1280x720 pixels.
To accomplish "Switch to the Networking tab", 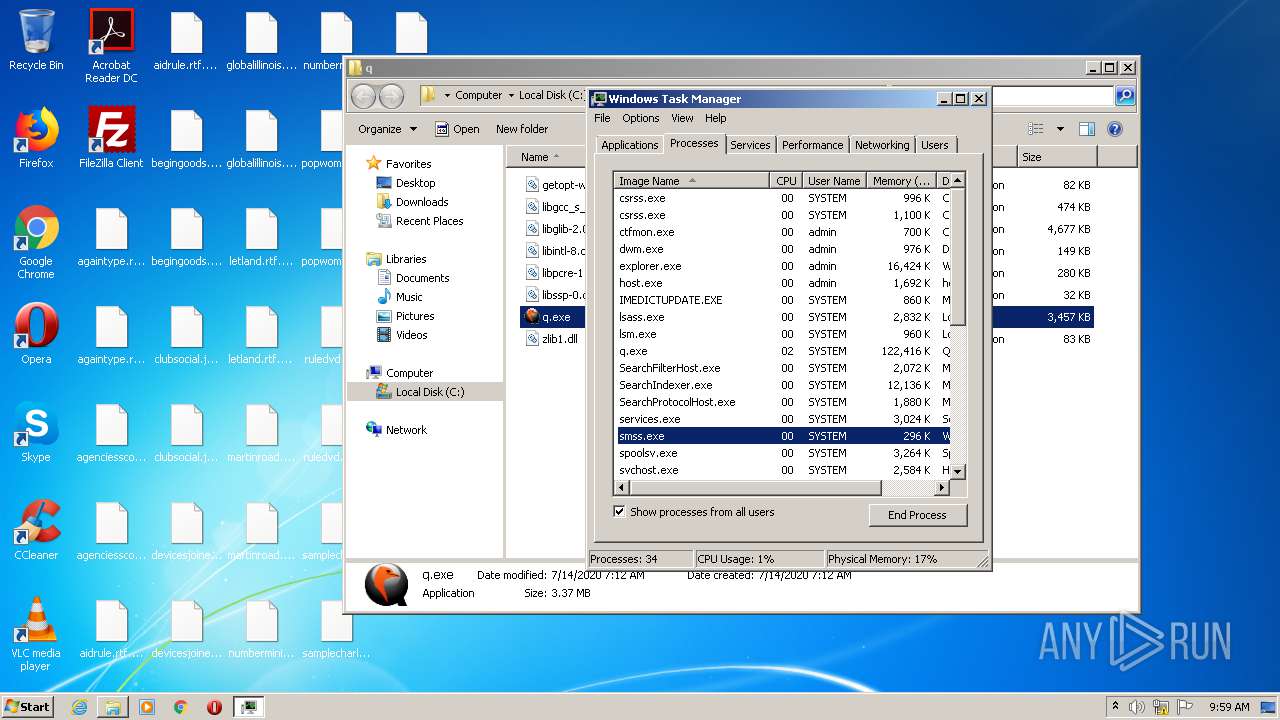I will tap(882, 145).
